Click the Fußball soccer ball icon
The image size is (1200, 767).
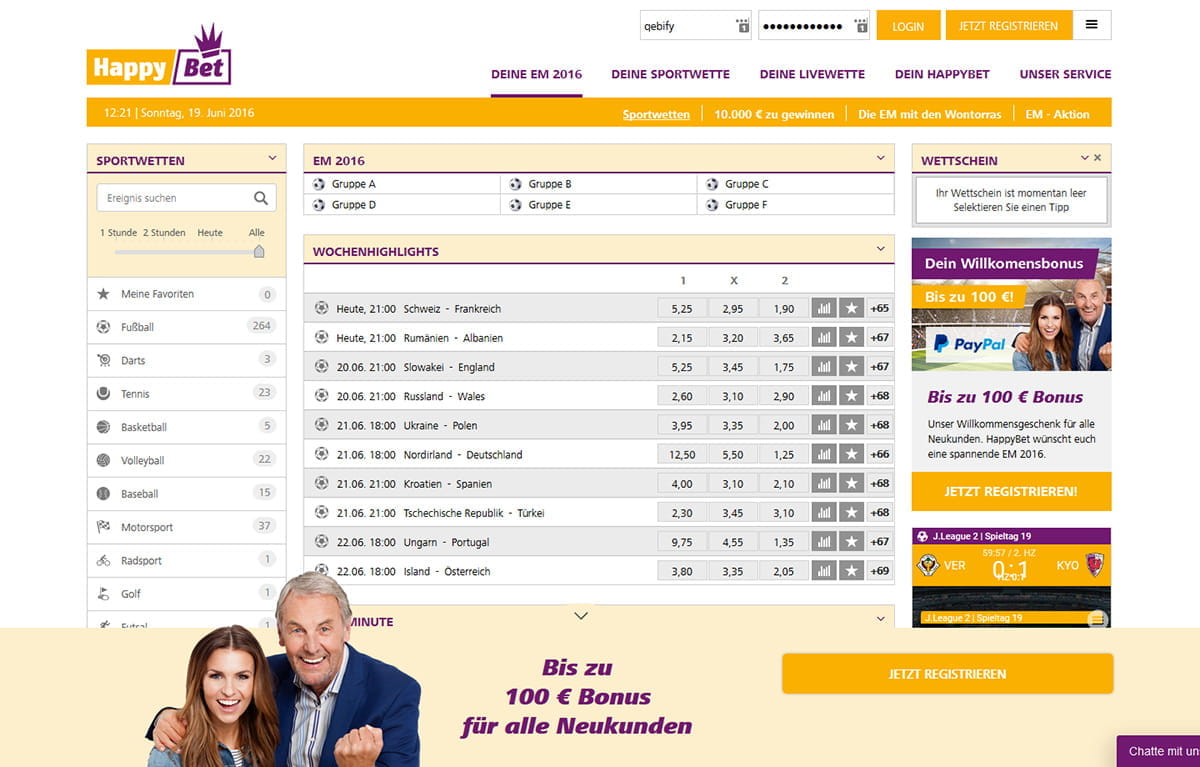pyautogui.click(x=104, y=327)
